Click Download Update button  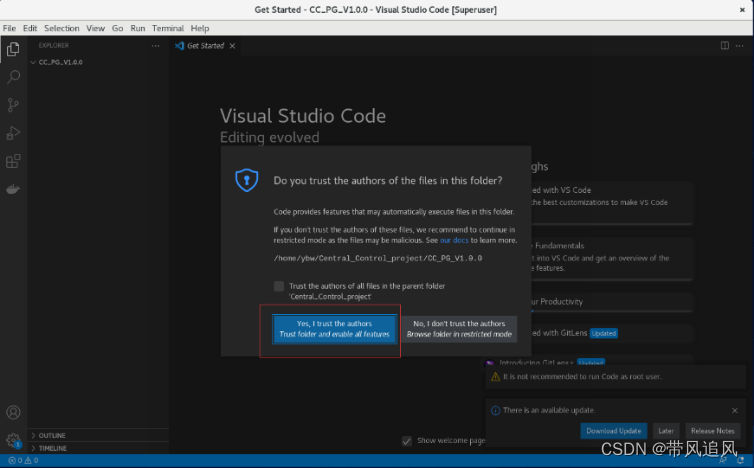(x=613, y=431)
